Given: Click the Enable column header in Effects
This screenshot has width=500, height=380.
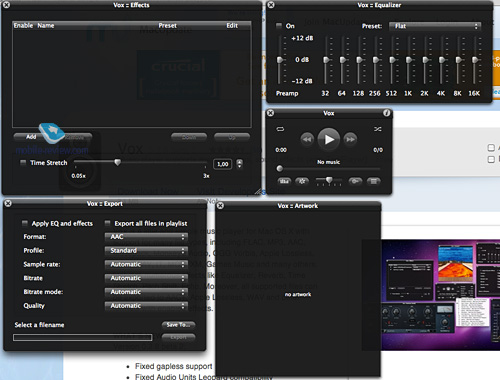Looking at the screenshot, I should click(23, 26).
